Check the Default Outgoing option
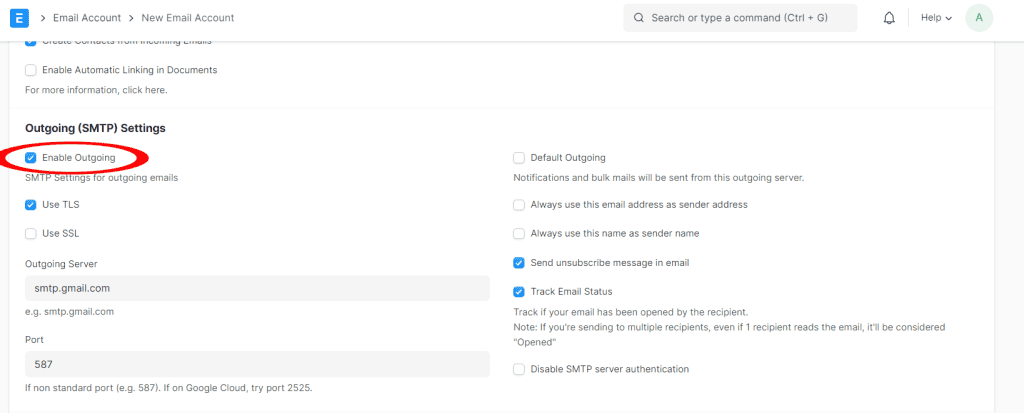This screenshot has width=1024, height=413. pyautogui.click(x=519, y=158)
